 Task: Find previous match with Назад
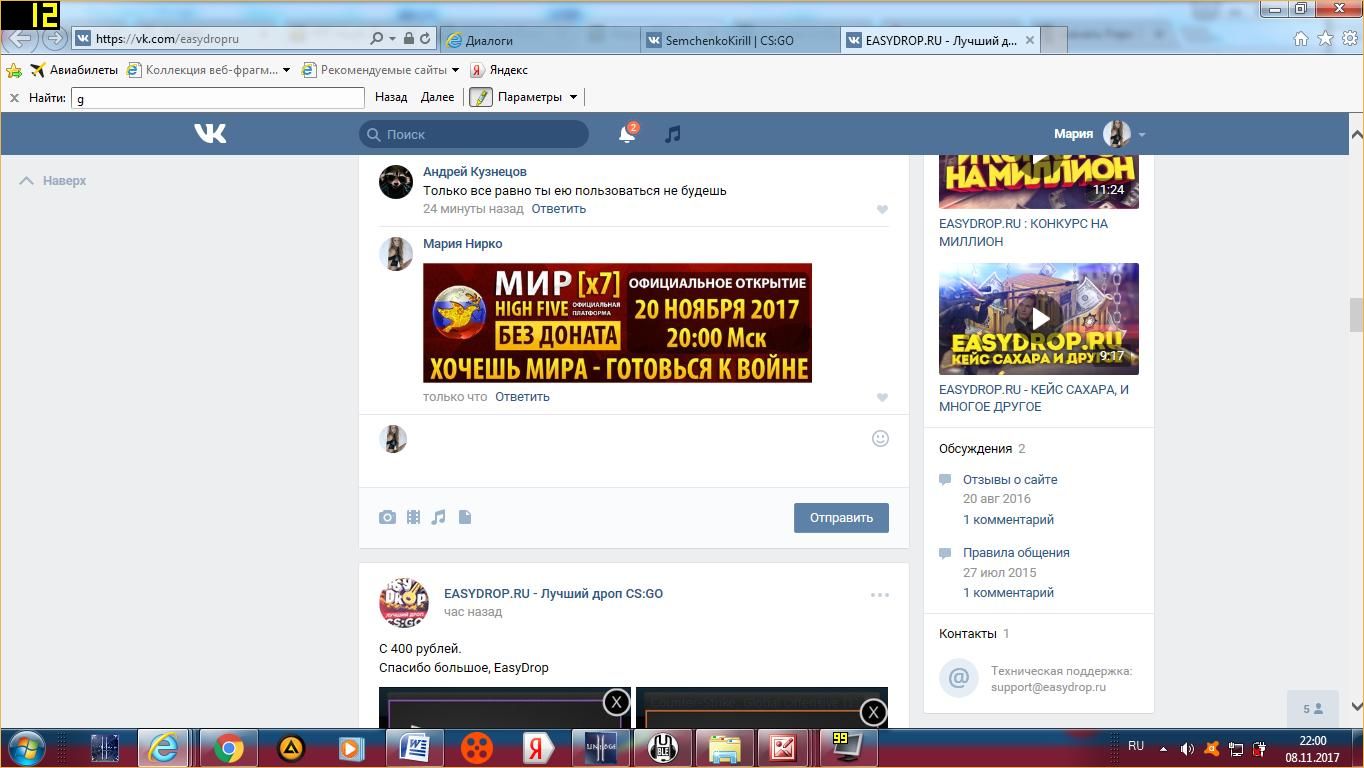(391, 97)
